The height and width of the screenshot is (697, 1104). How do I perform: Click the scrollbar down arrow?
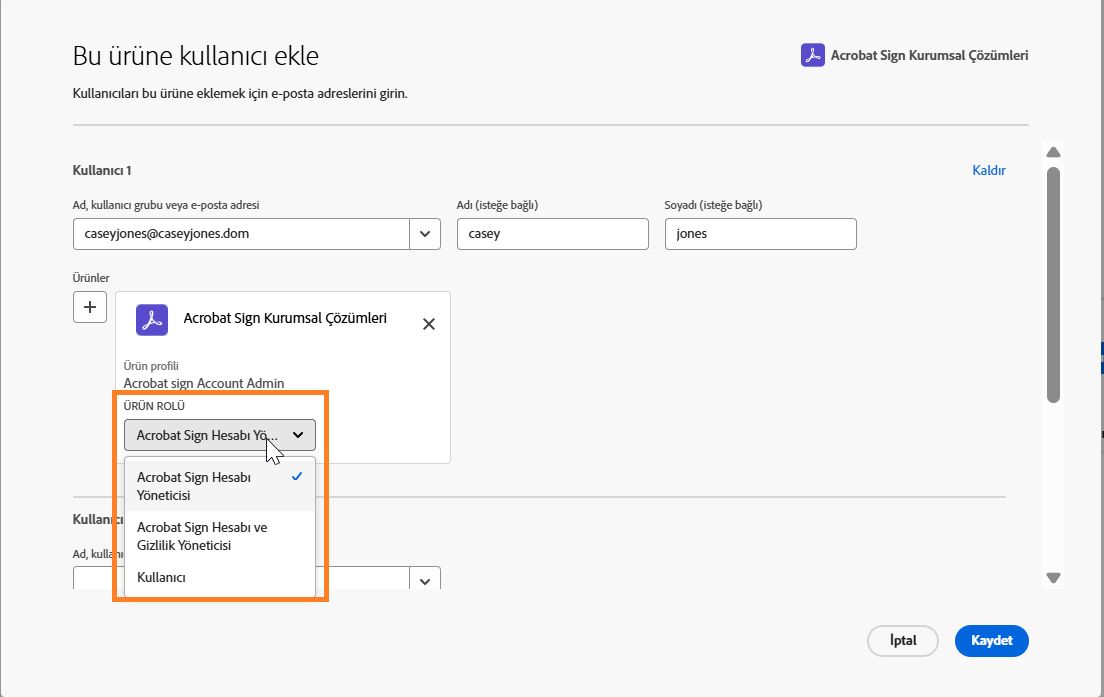coord(1053,577)
